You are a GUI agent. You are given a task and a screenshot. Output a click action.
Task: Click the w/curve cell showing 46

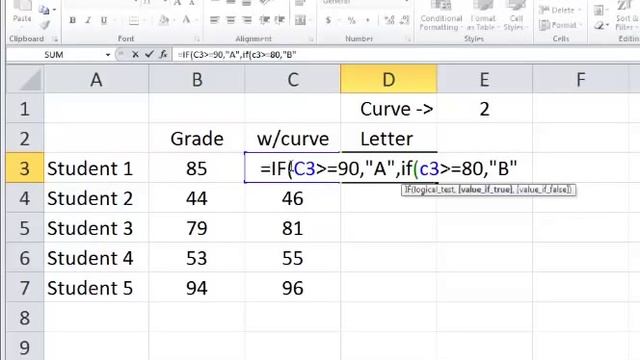(292, 198)
